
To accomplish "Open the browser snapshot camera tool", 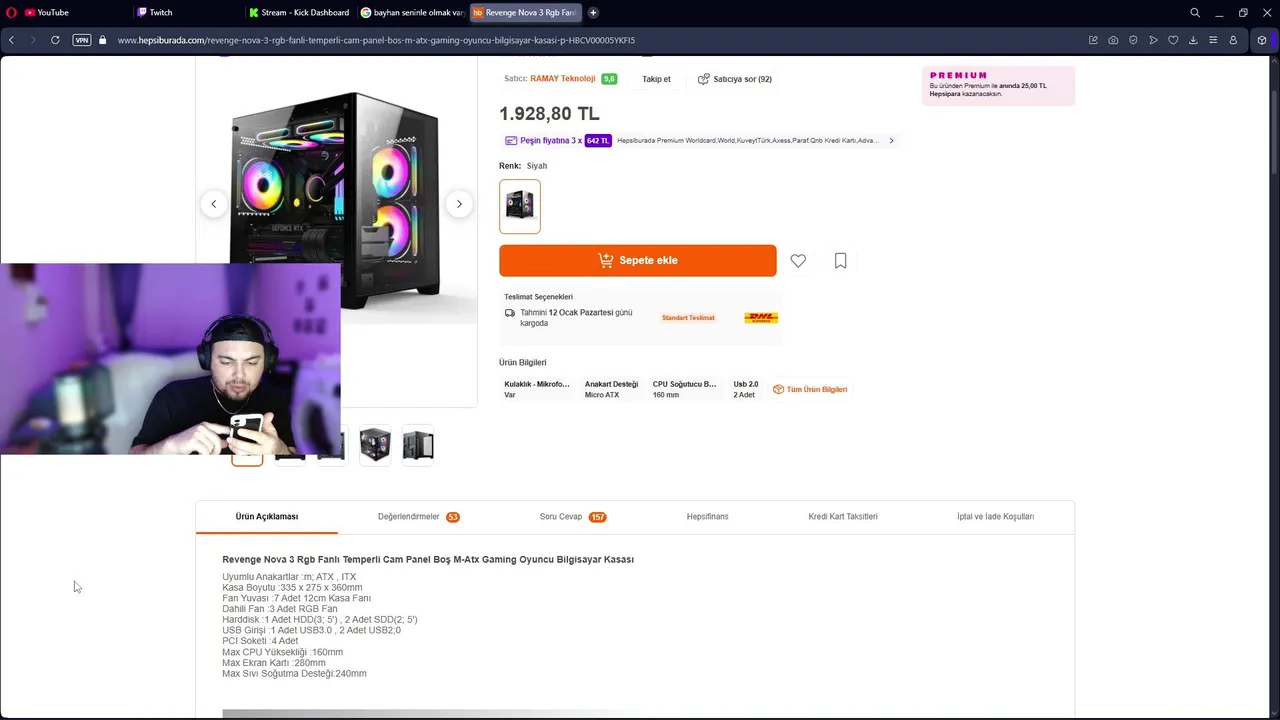I will (x=1113, y=40).
